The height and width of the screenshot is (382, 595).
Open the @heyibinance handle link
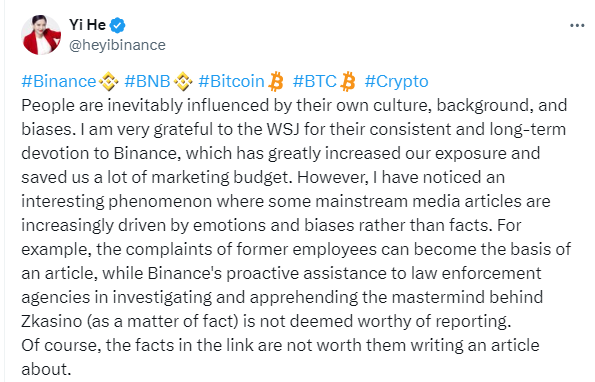[x=117, y=45]
